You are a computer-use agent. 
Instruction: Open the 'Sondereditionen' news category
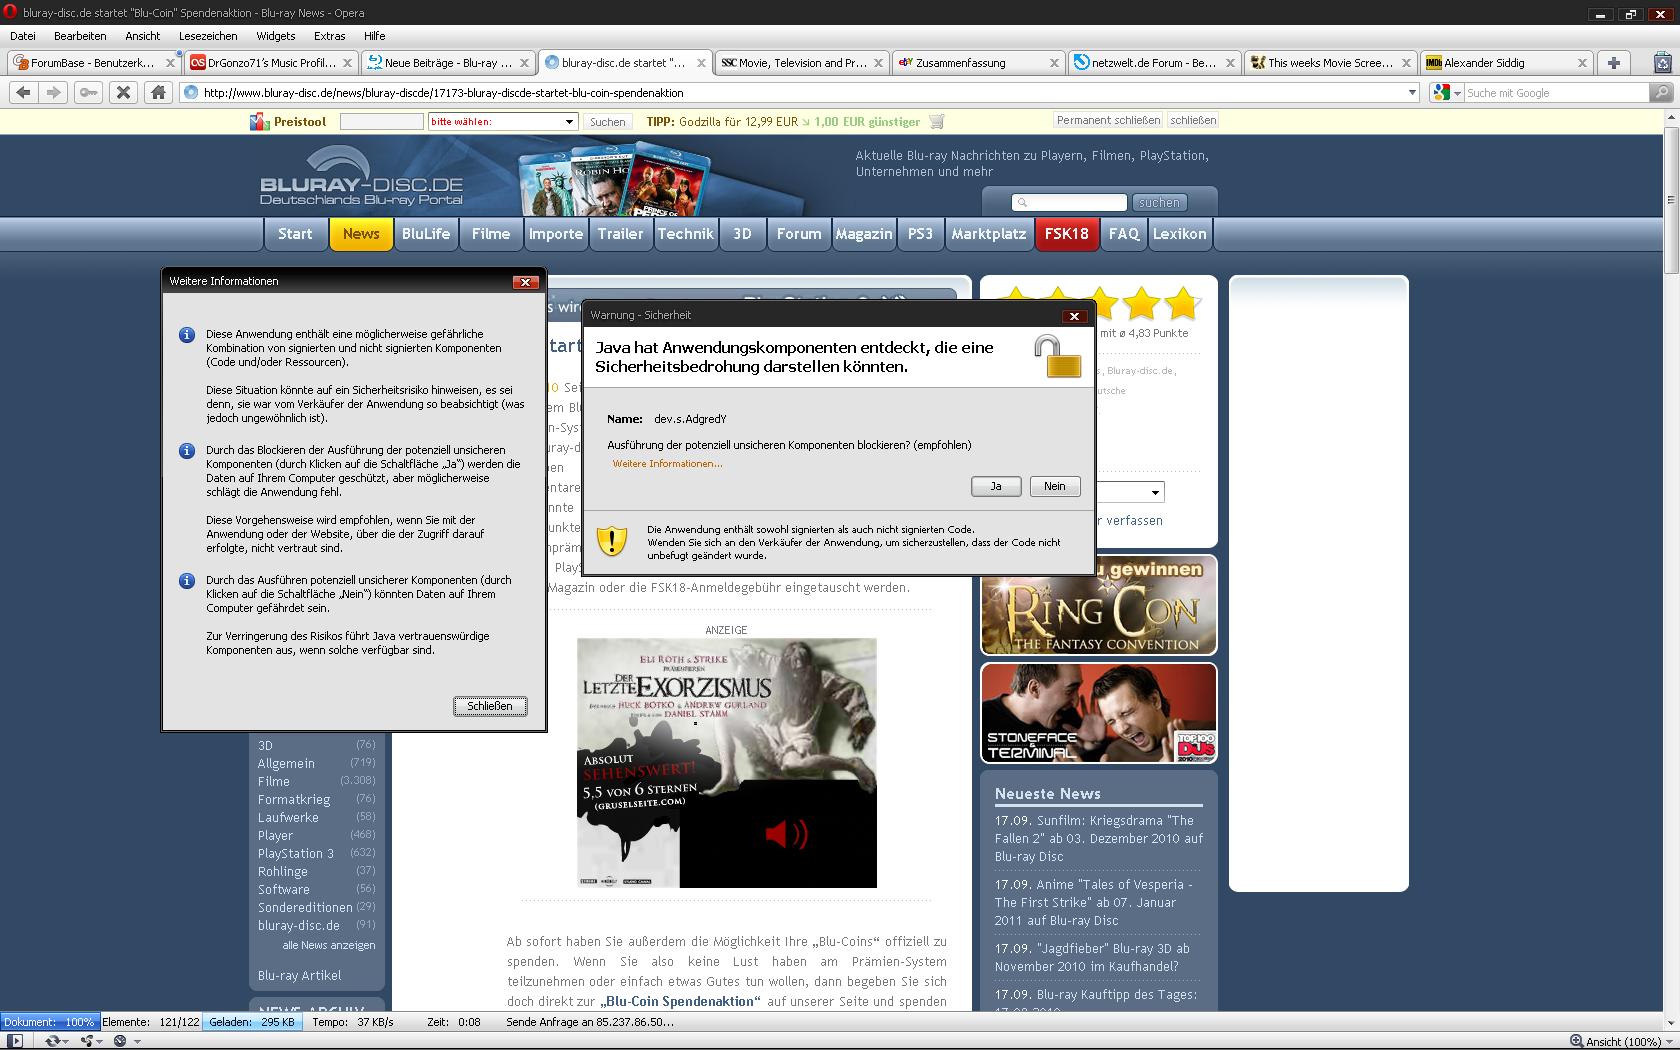pyautogui.click(x=305, y=908)
